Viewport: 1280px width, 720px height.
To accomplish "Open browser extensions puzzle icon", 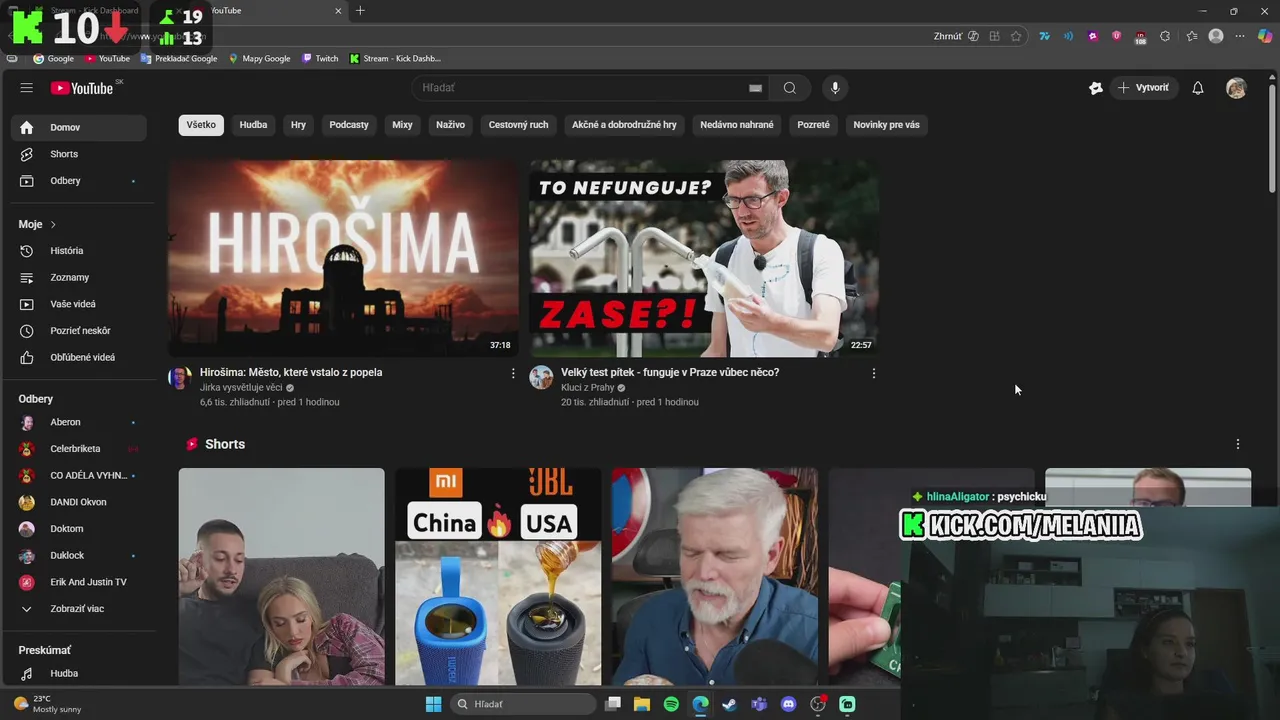I will [x=1165, y=36].
